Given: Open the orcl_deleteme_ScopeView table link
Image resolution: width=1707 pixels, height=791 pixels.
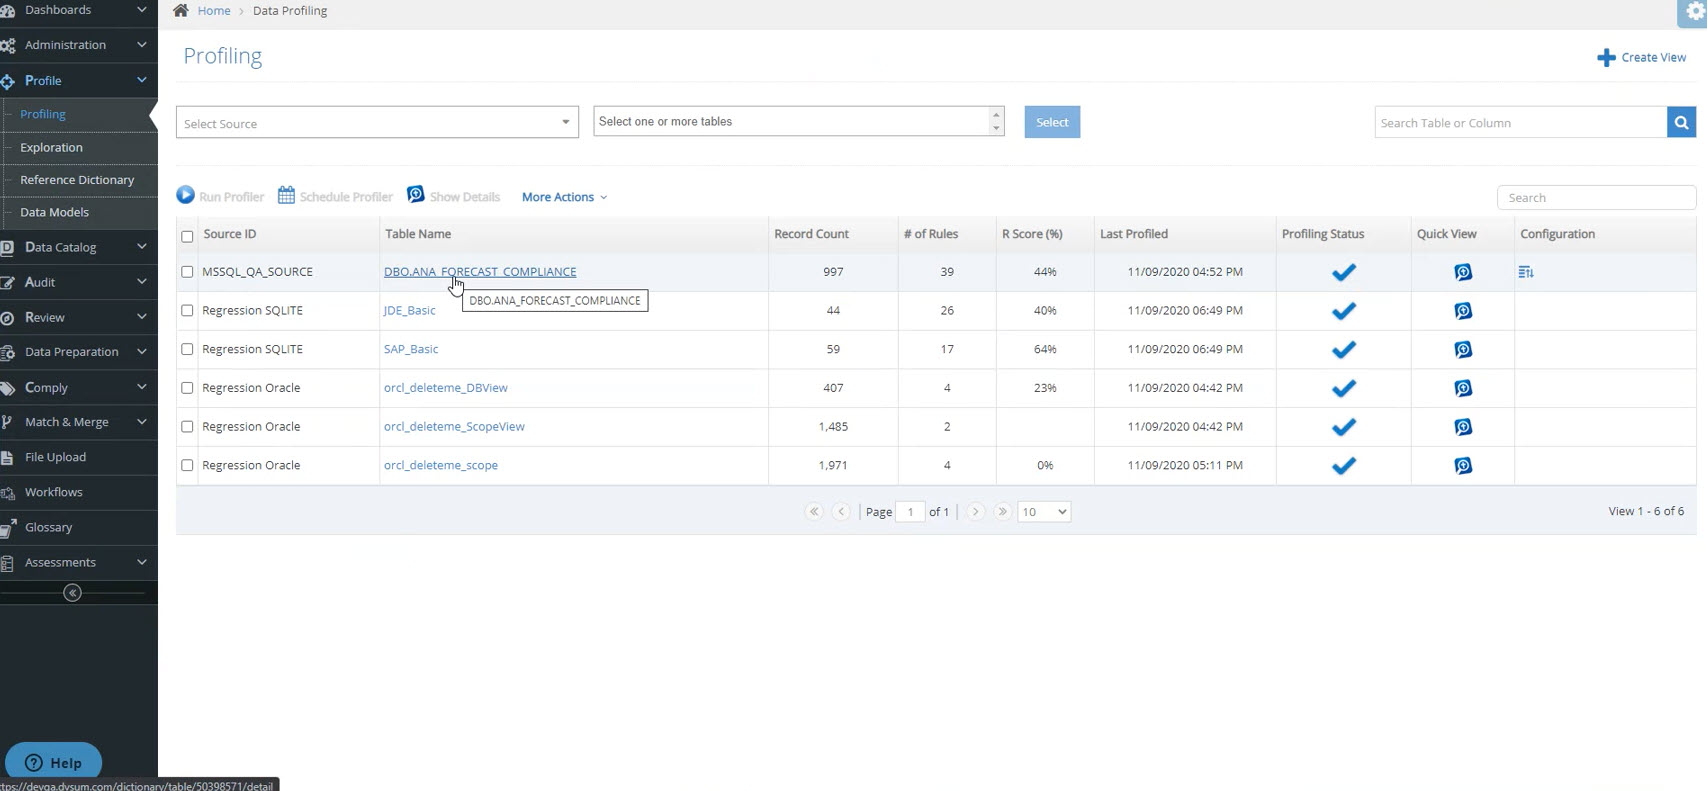Looking at the screenshot, I should (454, 427).
